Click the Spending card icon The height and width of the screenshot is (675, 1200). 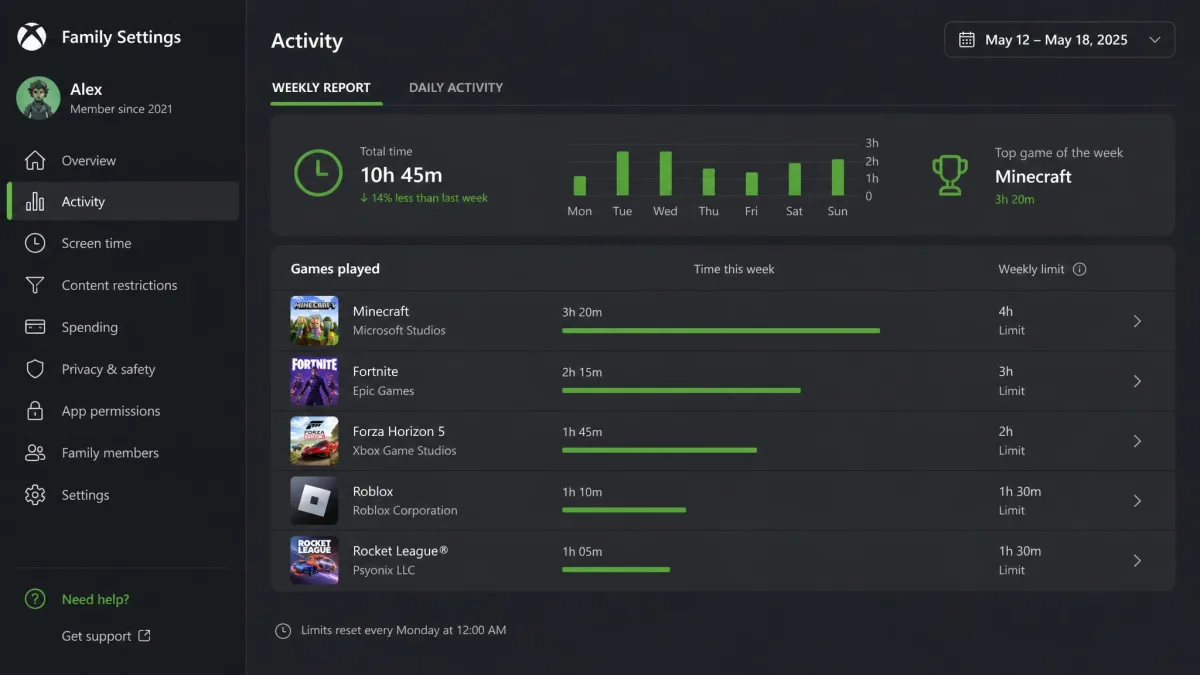click(x=35, y=327)
